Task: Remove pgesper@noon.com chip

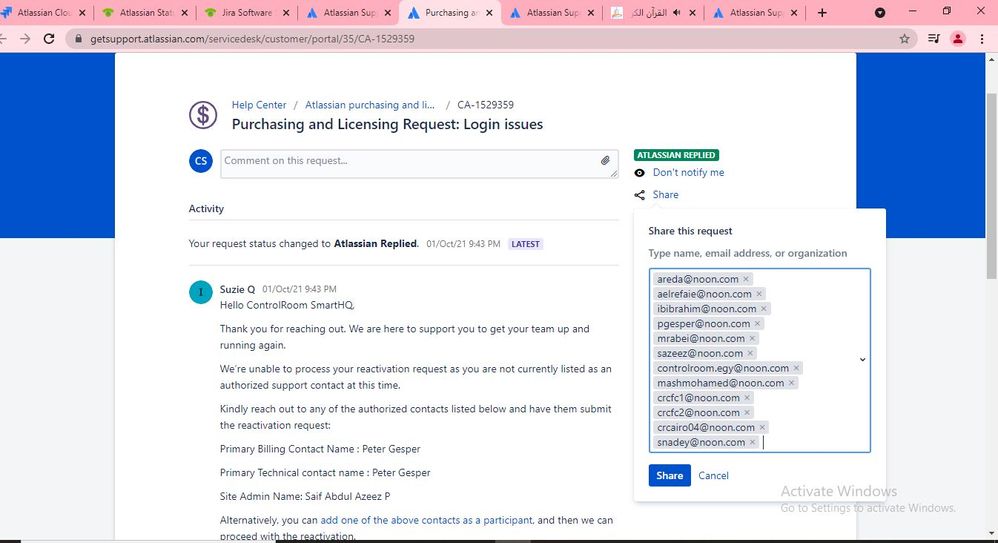Action: (757, 323)
